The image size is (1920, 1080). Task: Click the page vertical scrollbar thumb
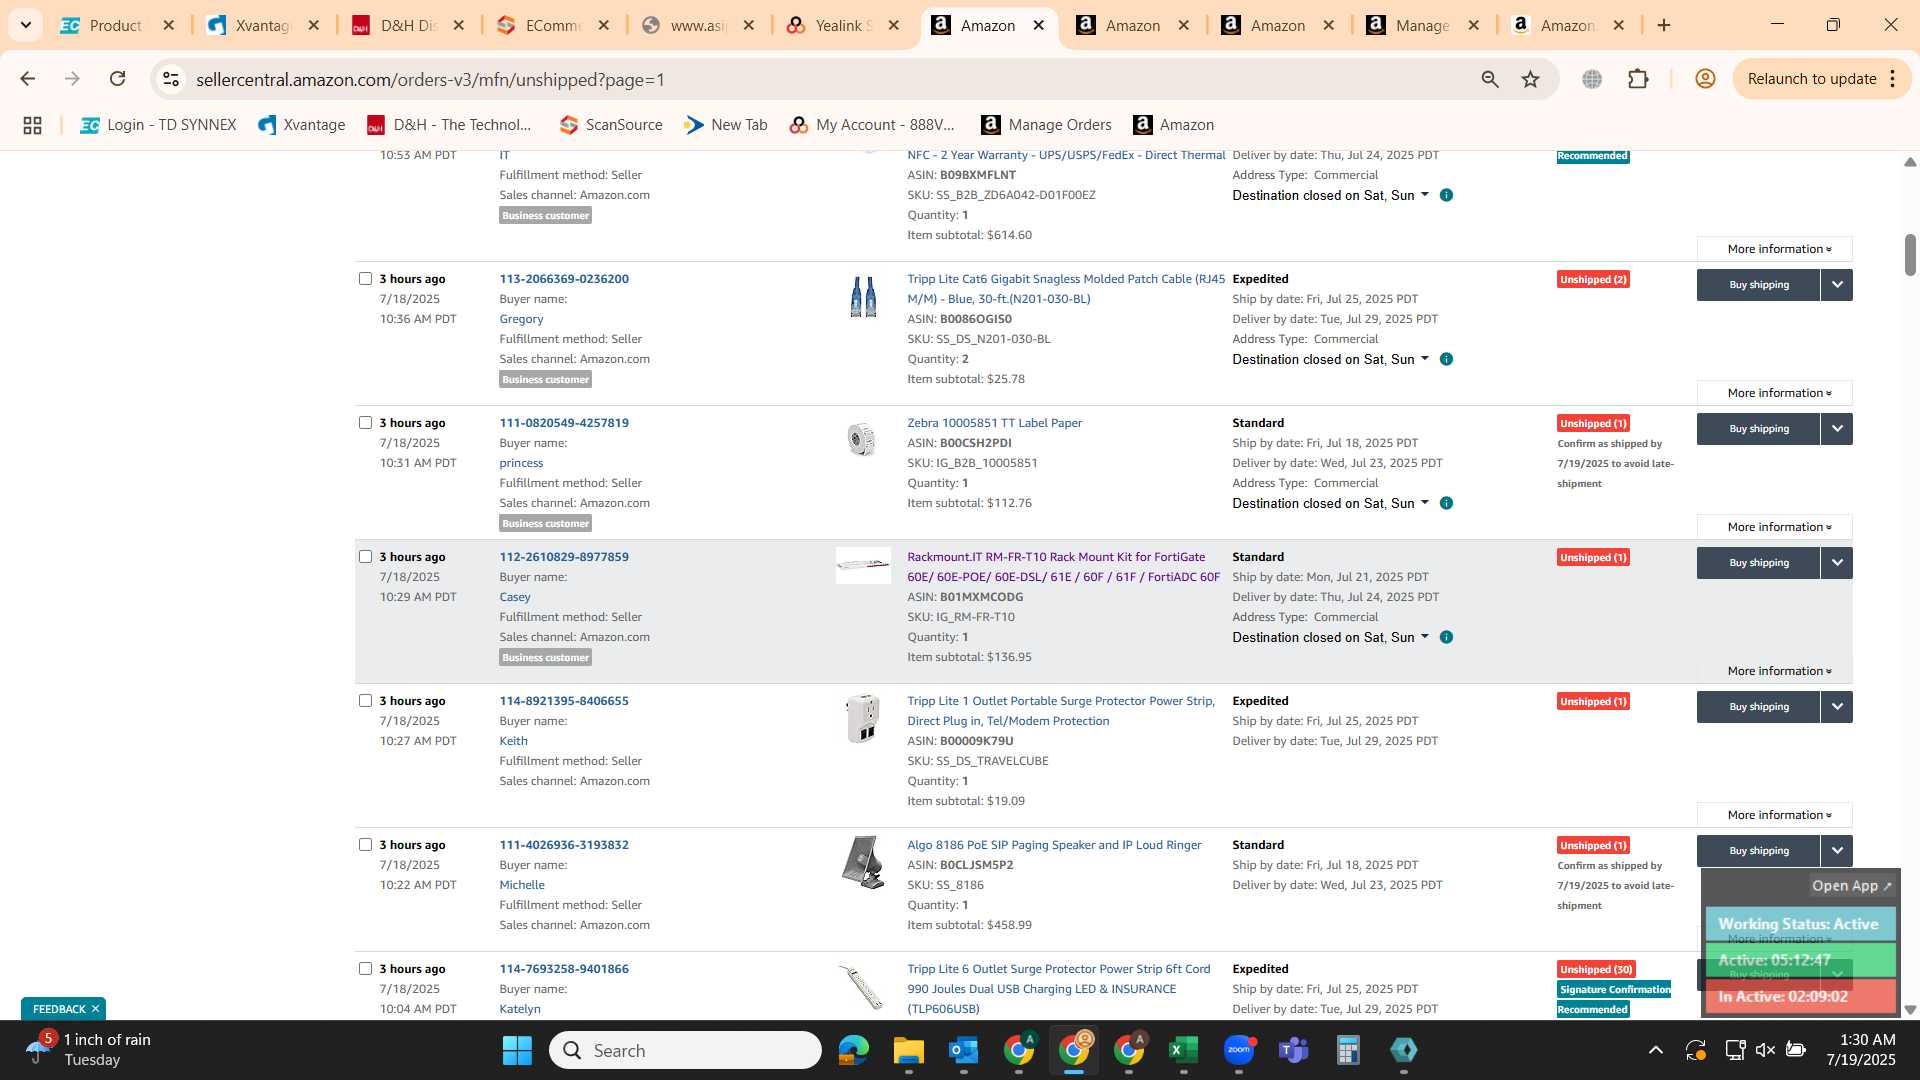pos(1910,255)
